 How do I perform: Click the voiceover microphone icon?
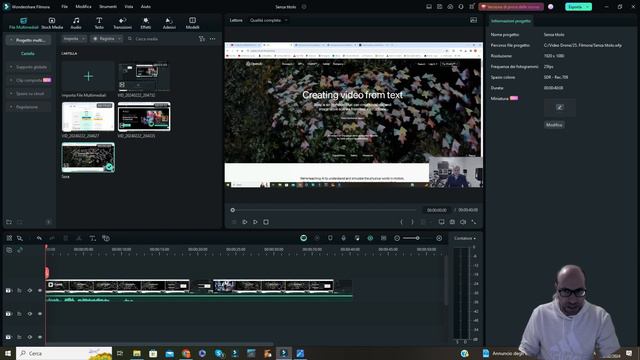pos(344,238)
